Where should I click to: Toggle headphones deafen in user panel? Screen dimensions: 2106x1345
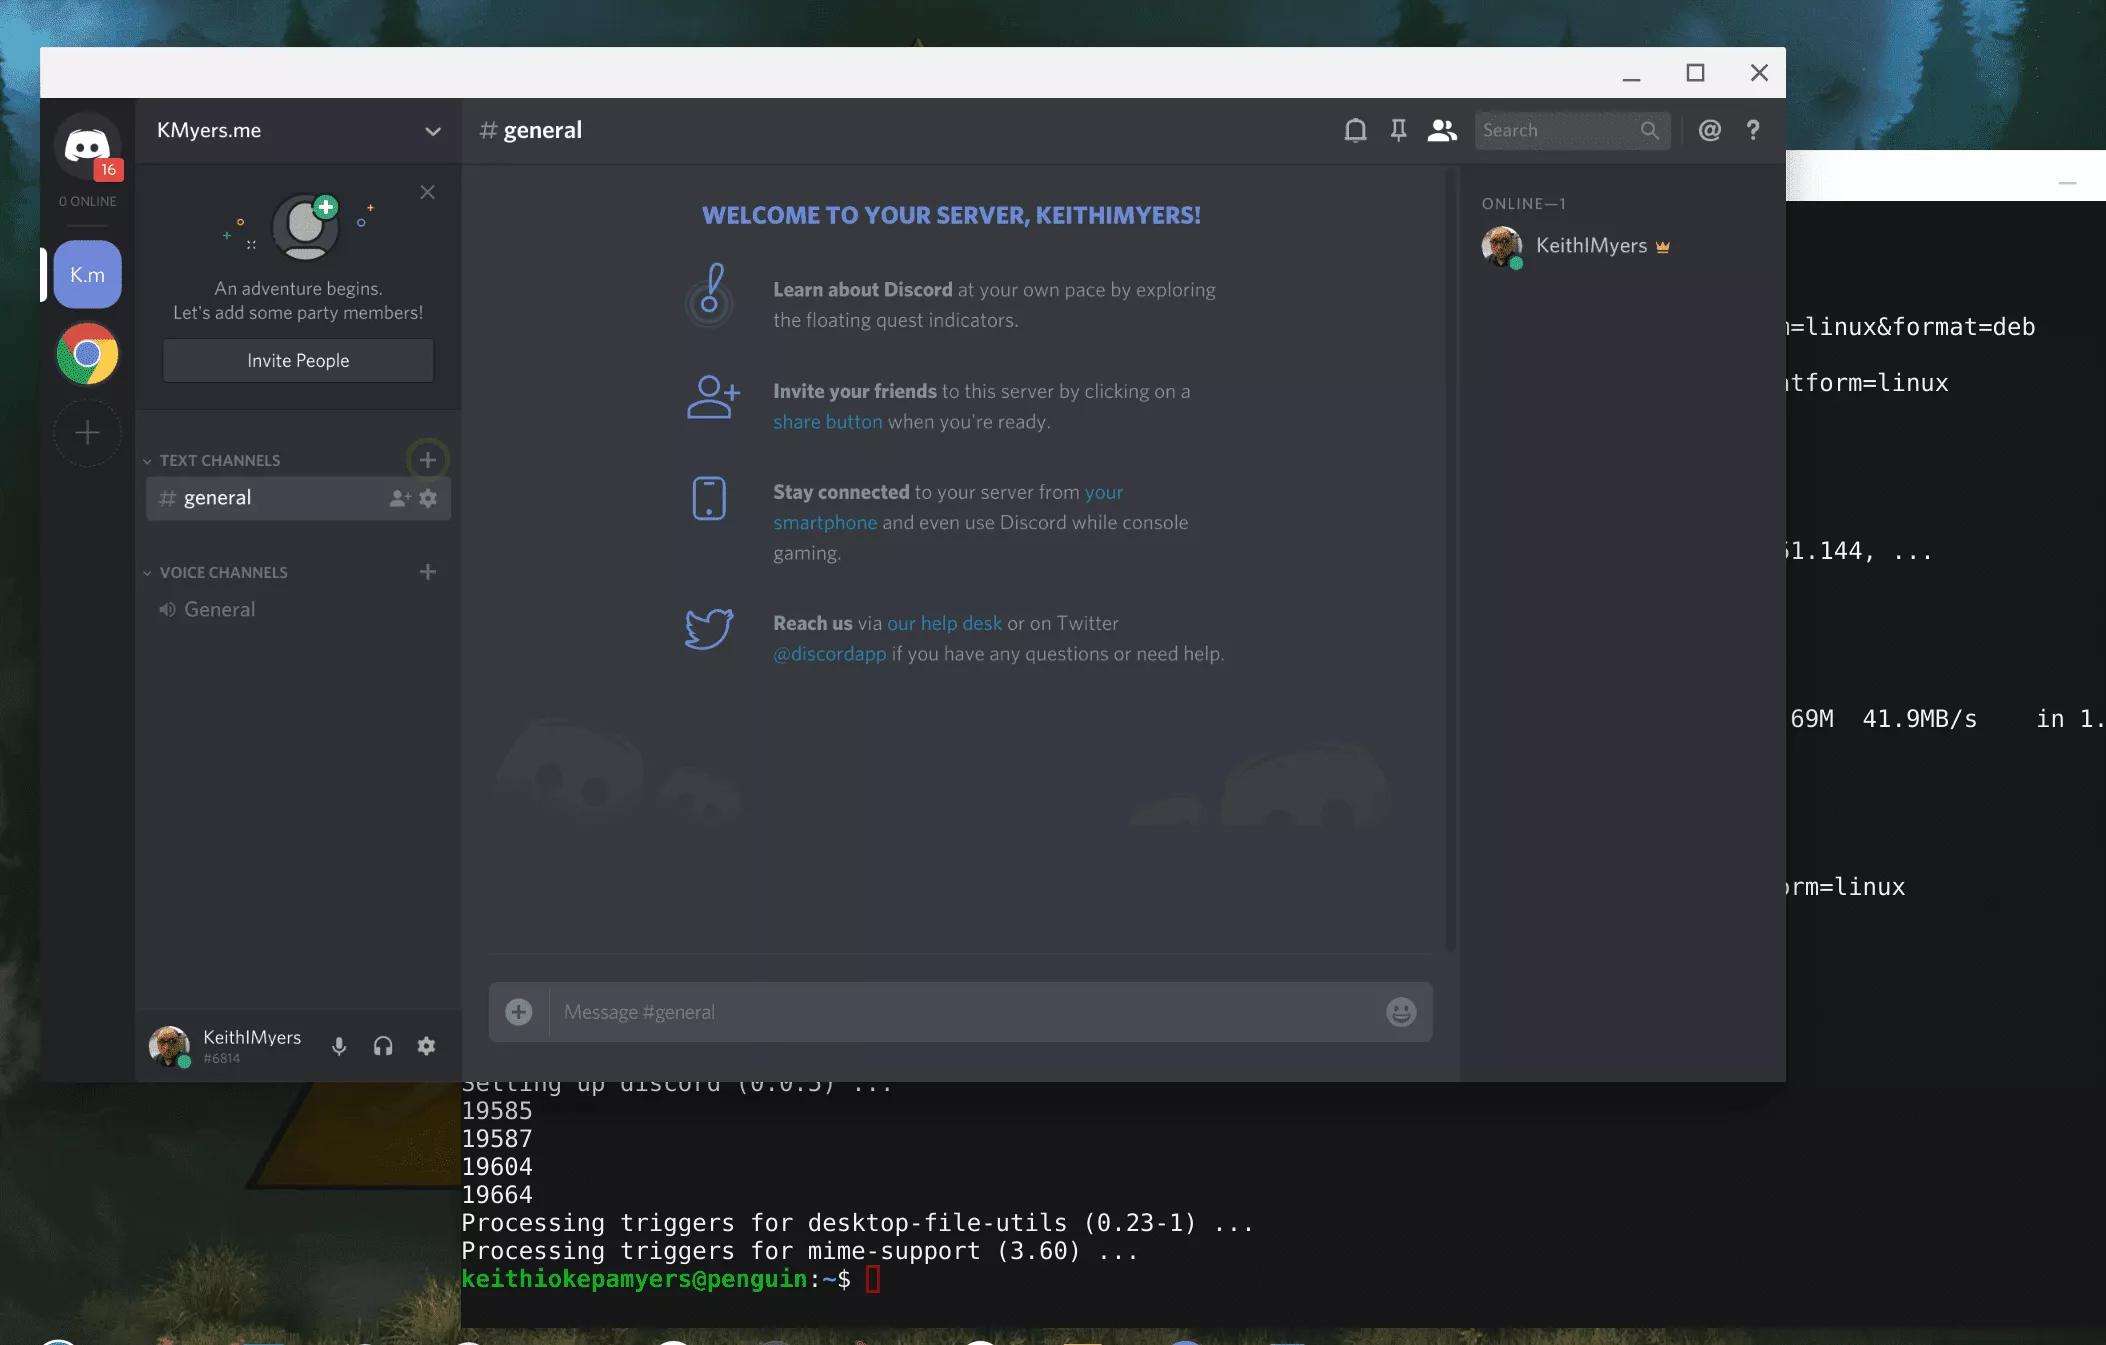tap(383, 1046)
